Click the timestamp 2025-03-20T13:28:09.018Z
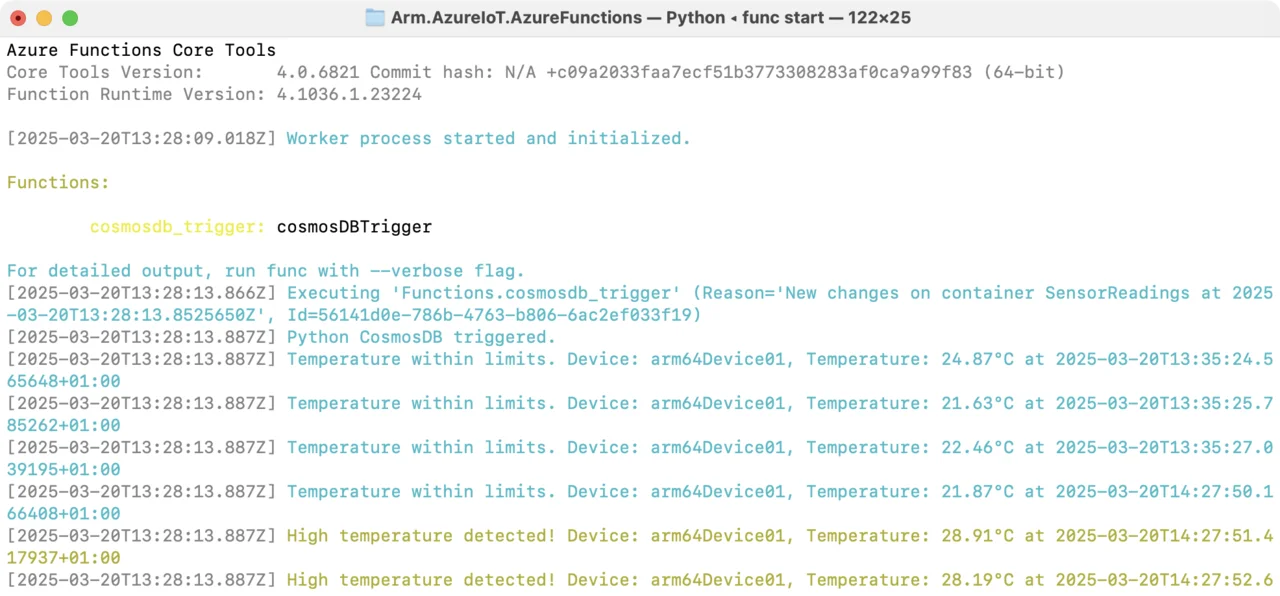1280x596 pixels. tap(141, 138)
